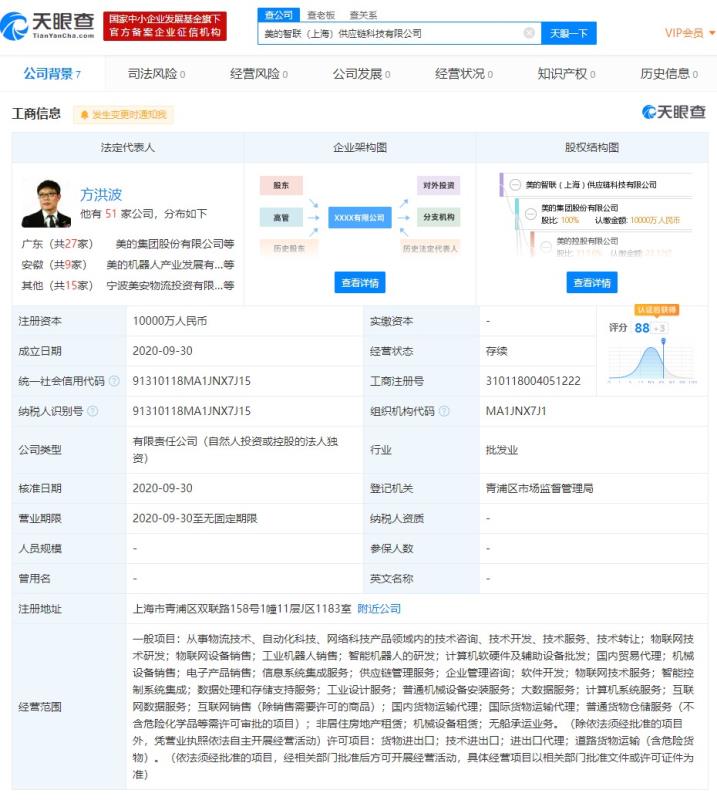Click the 附近公司 link
The width and height of the screenshot is (717, 800).
(x=379, y=609)
